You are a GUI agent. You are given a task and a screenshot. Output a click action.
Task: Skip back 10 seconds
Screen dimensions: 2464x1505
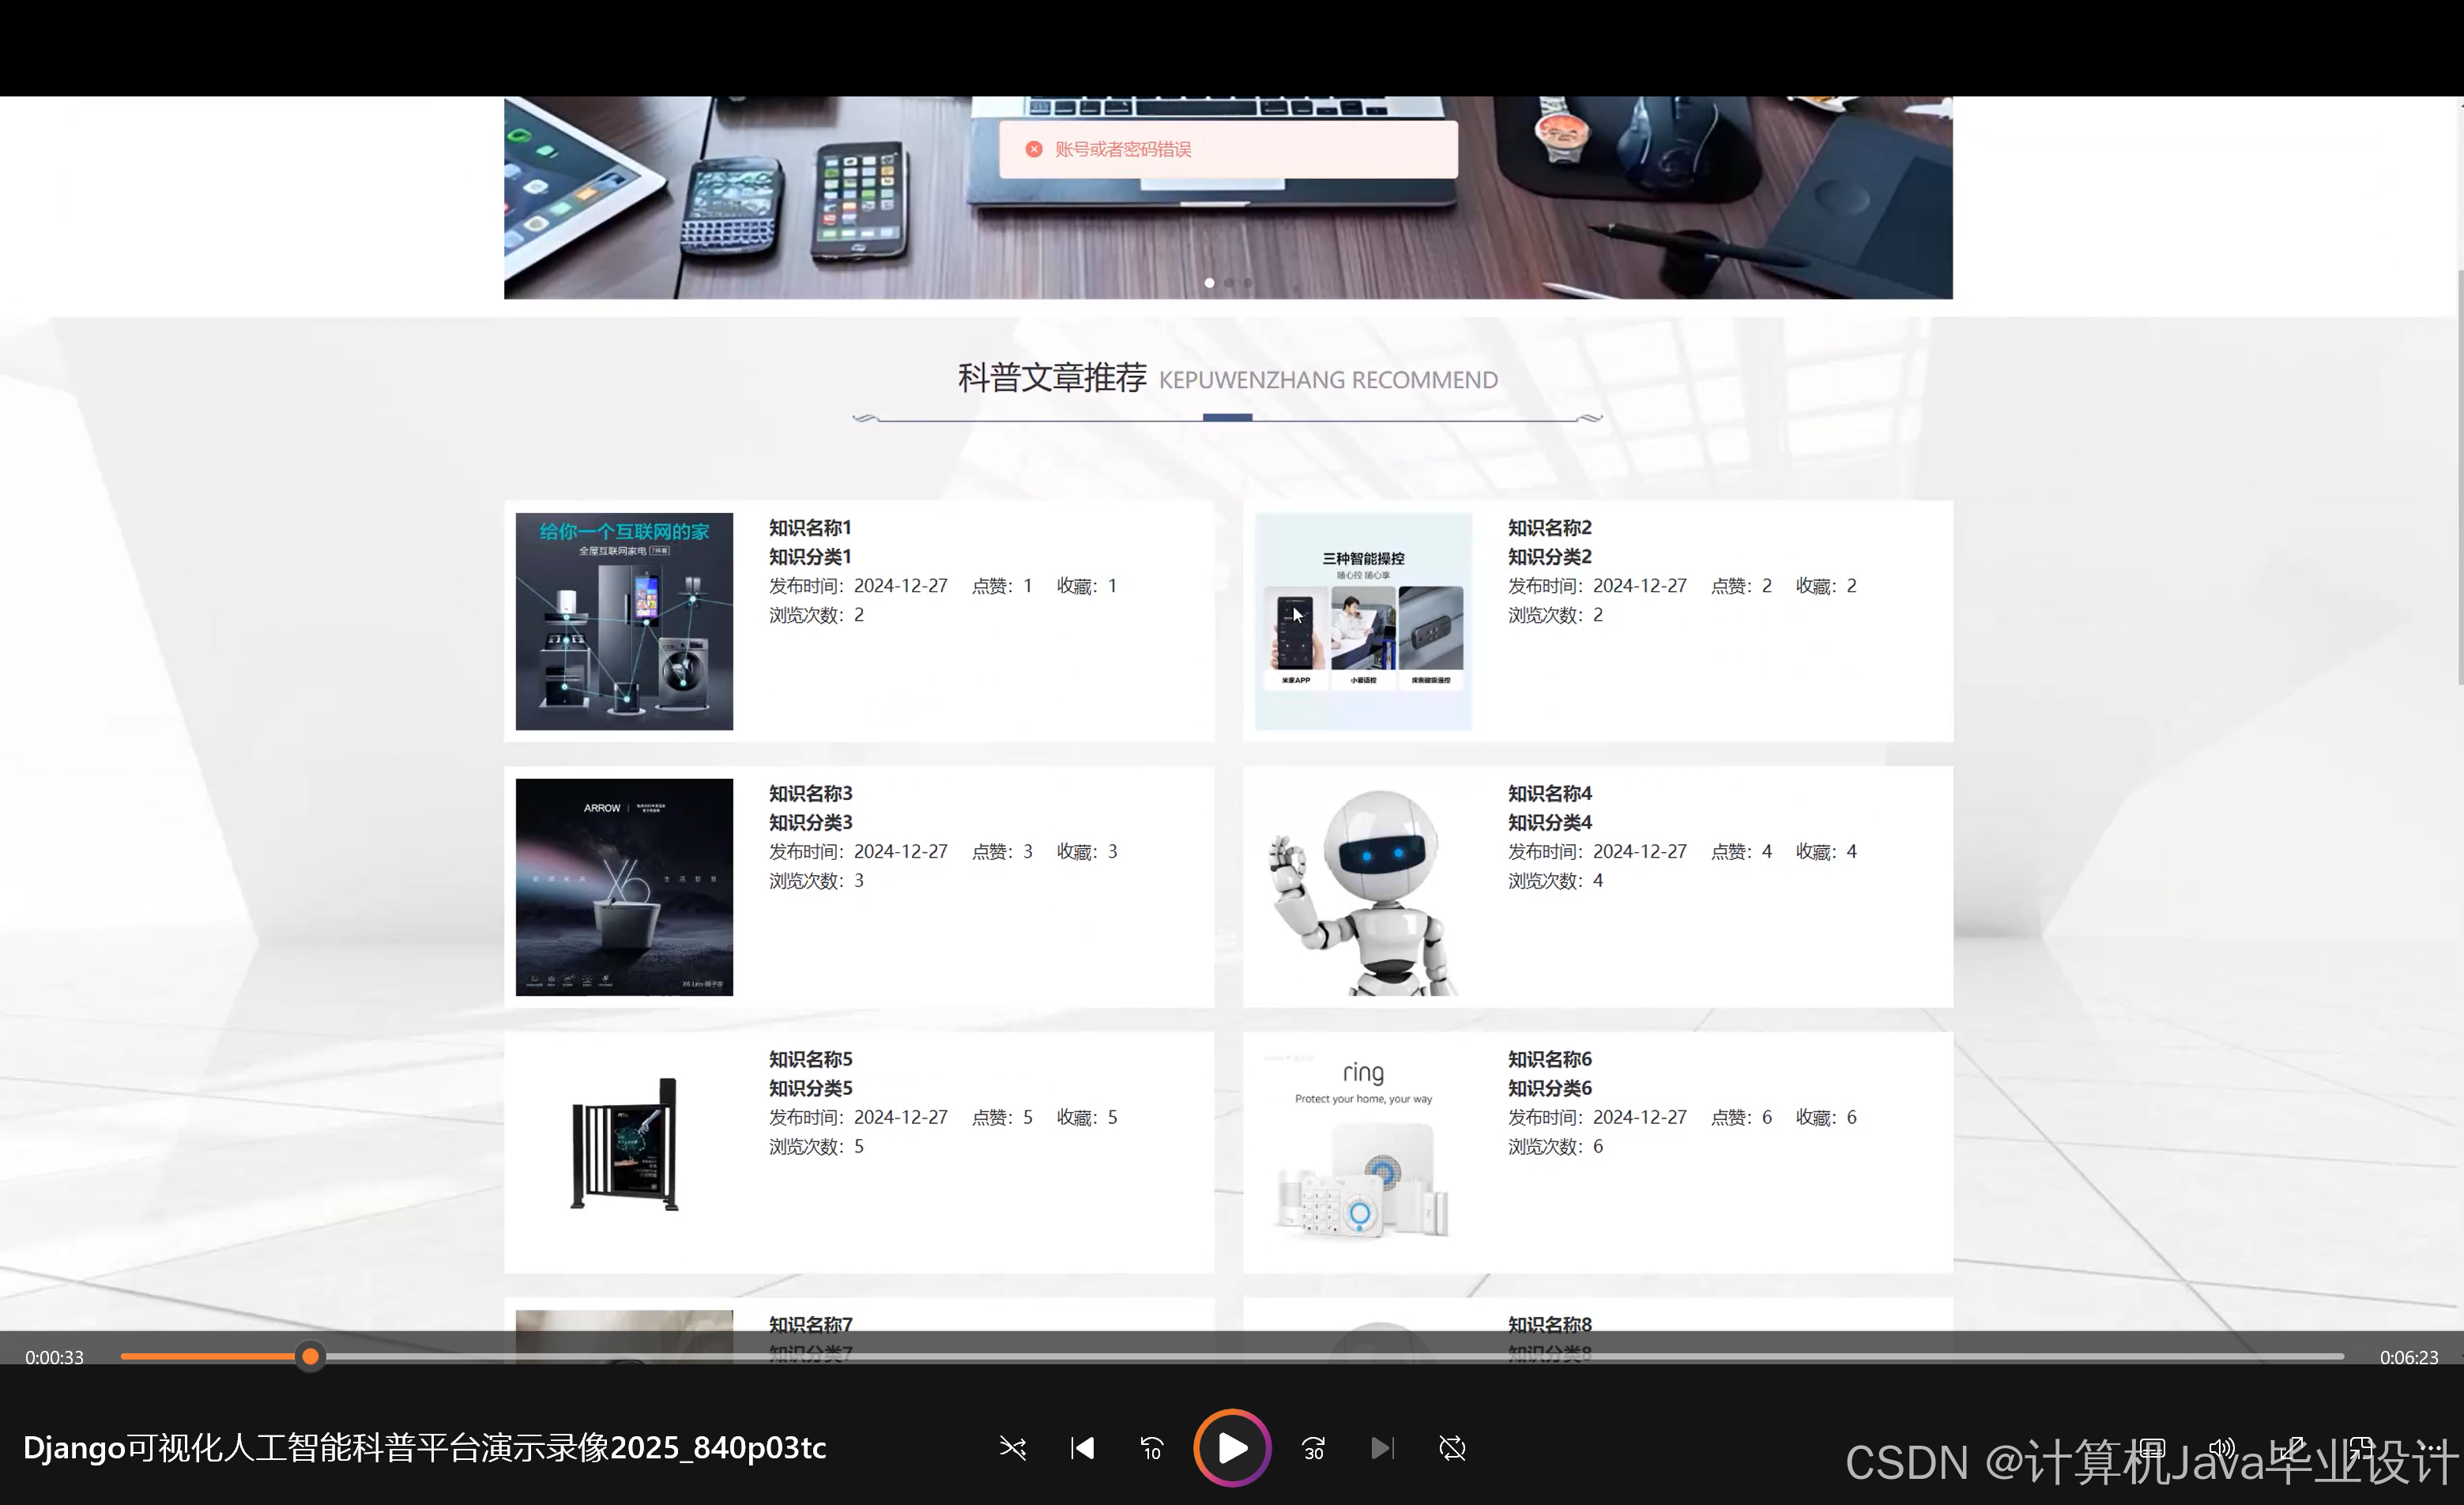tap(1152, 1448)
